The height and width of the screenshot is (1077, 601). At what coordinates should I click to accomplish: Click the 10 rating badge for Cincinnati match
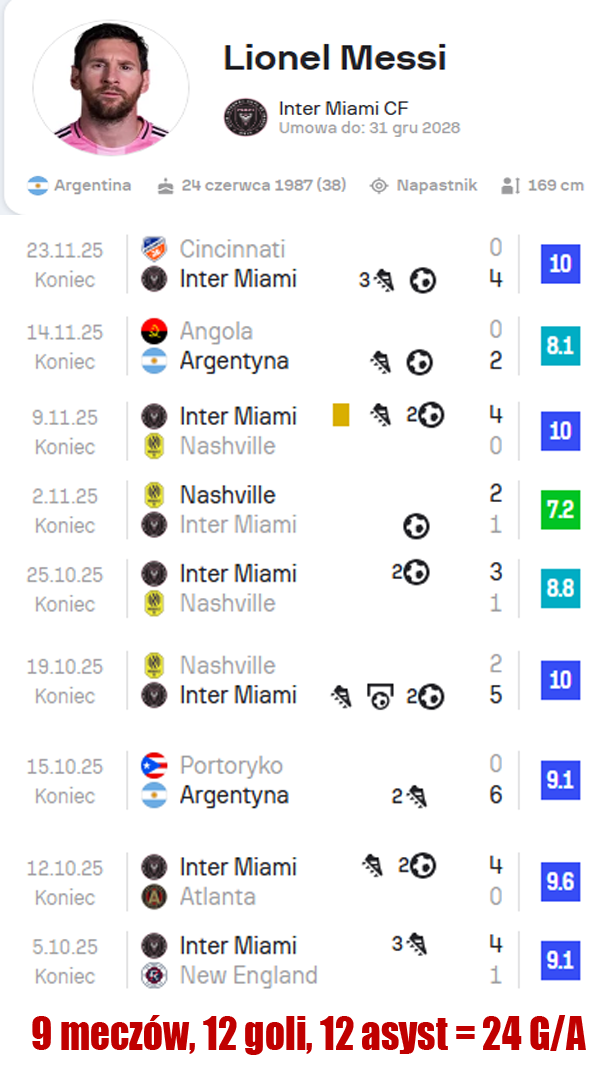(560, 264)
